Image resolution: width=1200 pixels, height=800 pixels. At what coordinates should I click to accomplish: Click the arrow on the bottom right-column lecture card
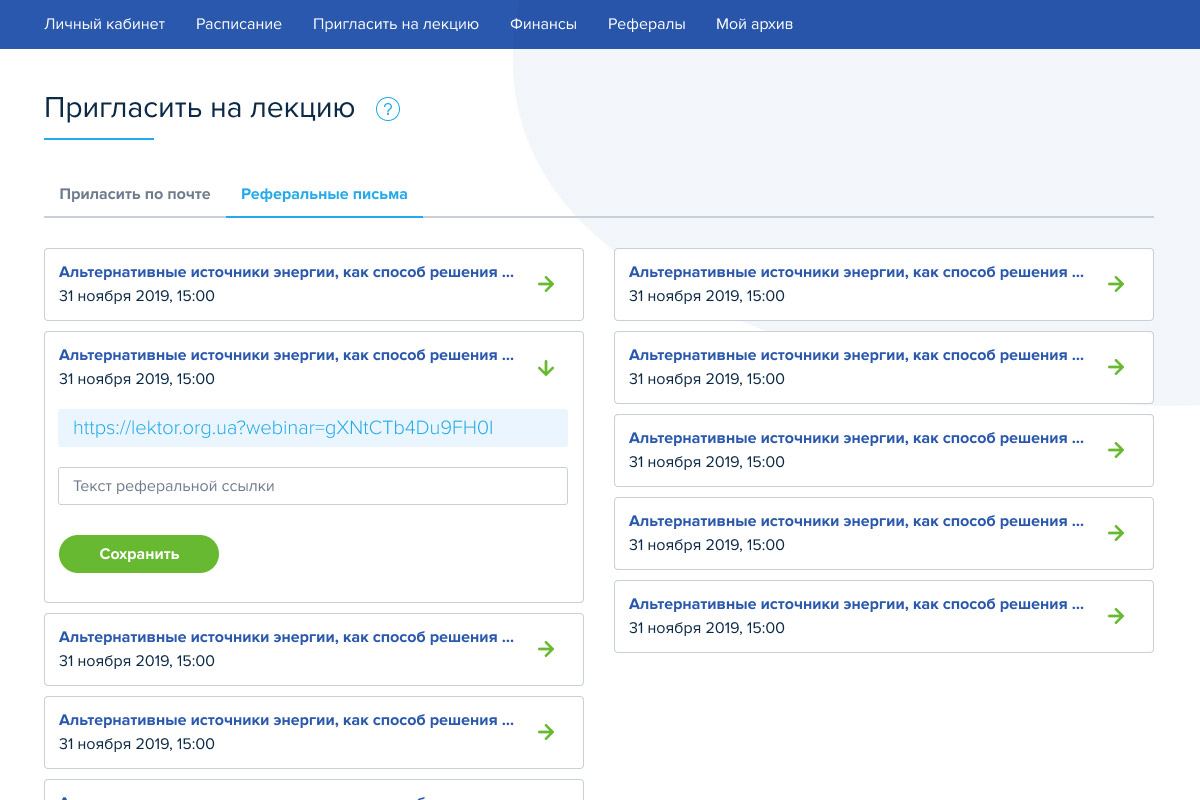click(1116, 616)
